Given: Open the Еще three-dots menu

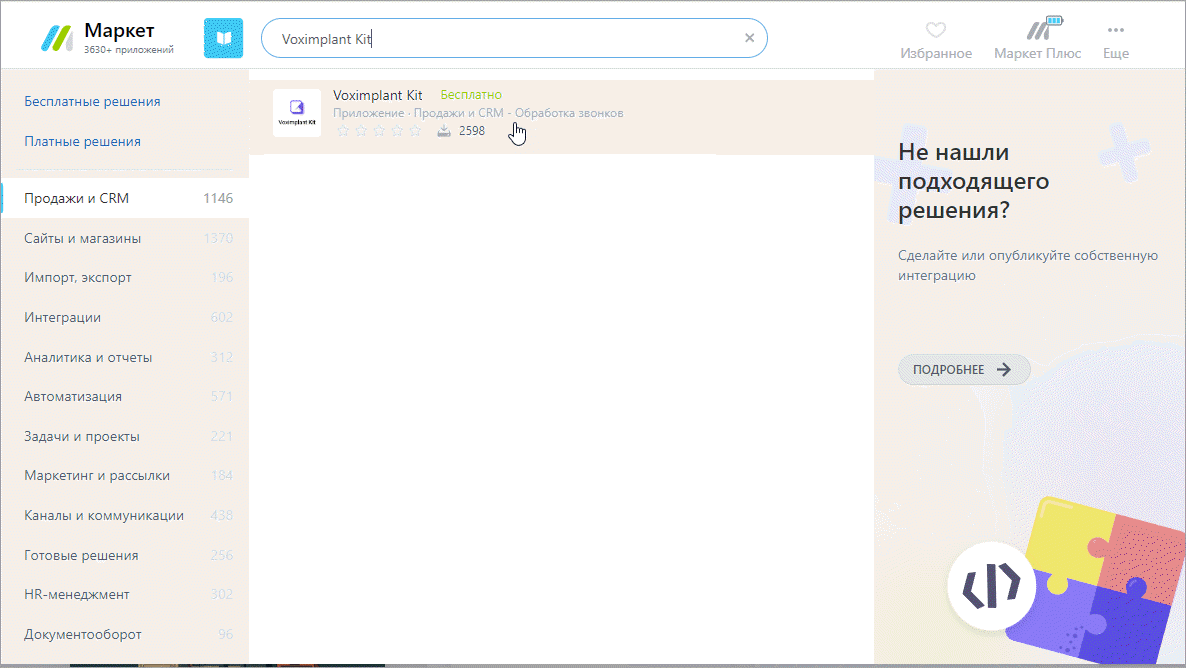Looking at the screenshot, I should [x=1116, y=30].
